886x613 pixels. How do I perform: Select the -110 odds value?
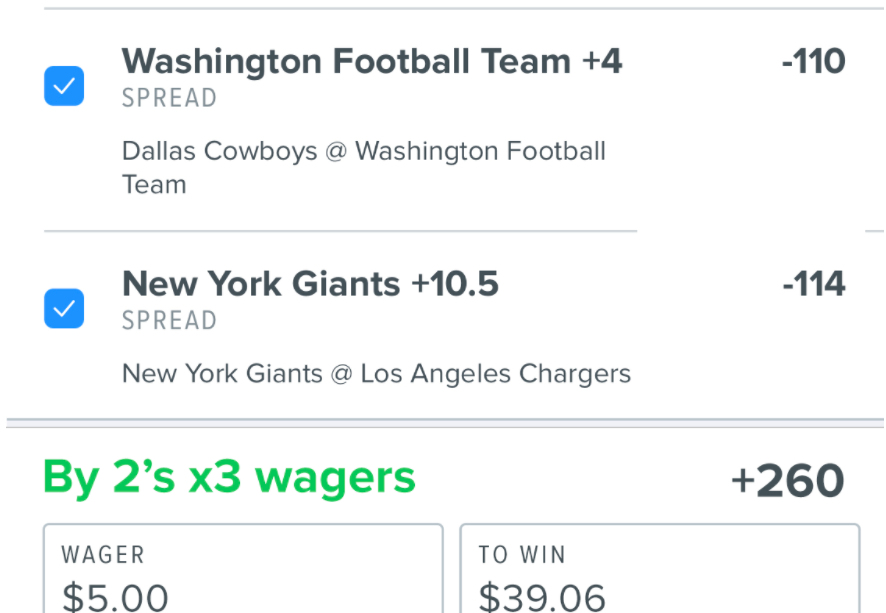tap(814, 61)
